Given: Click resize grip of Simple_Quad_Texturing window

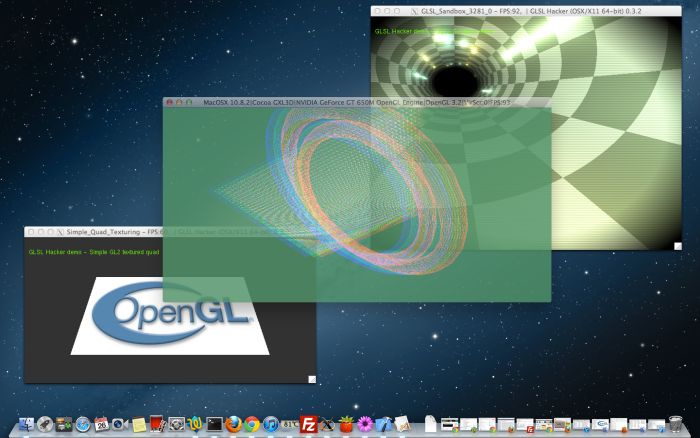Looking at the screenshot, I should [312, 379].
